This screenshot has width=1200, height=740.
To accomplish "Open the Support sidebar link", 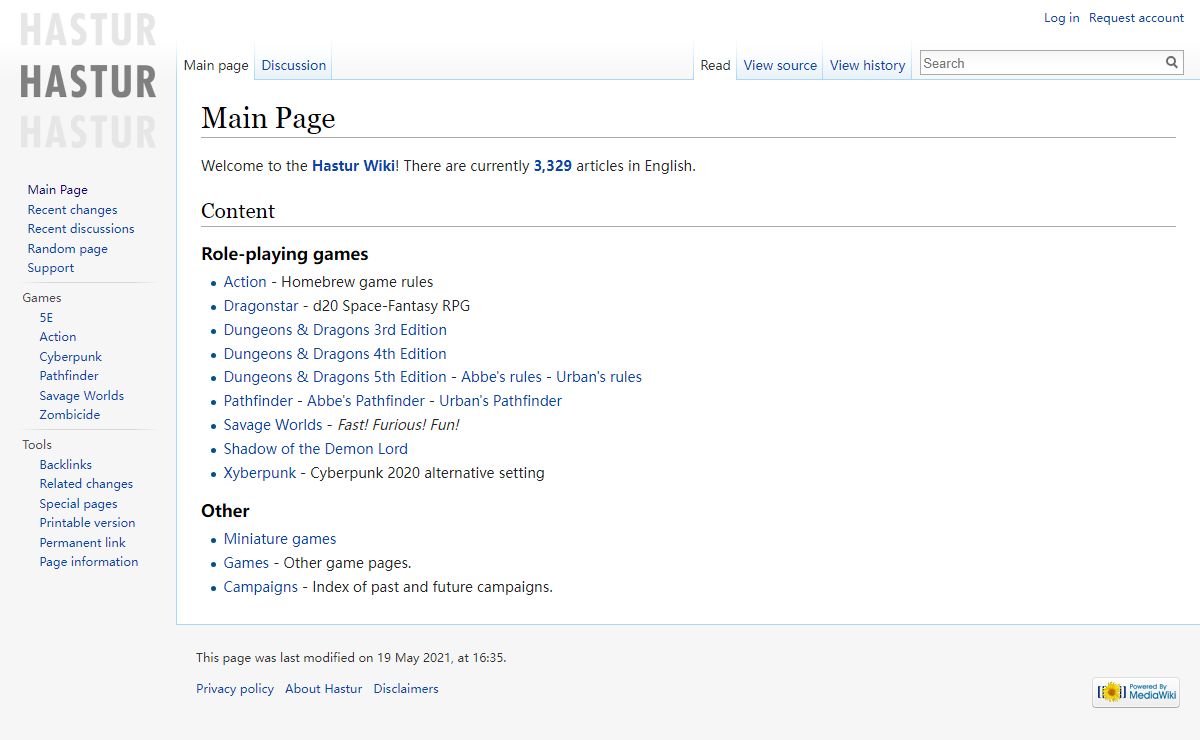I will (51, 268).
